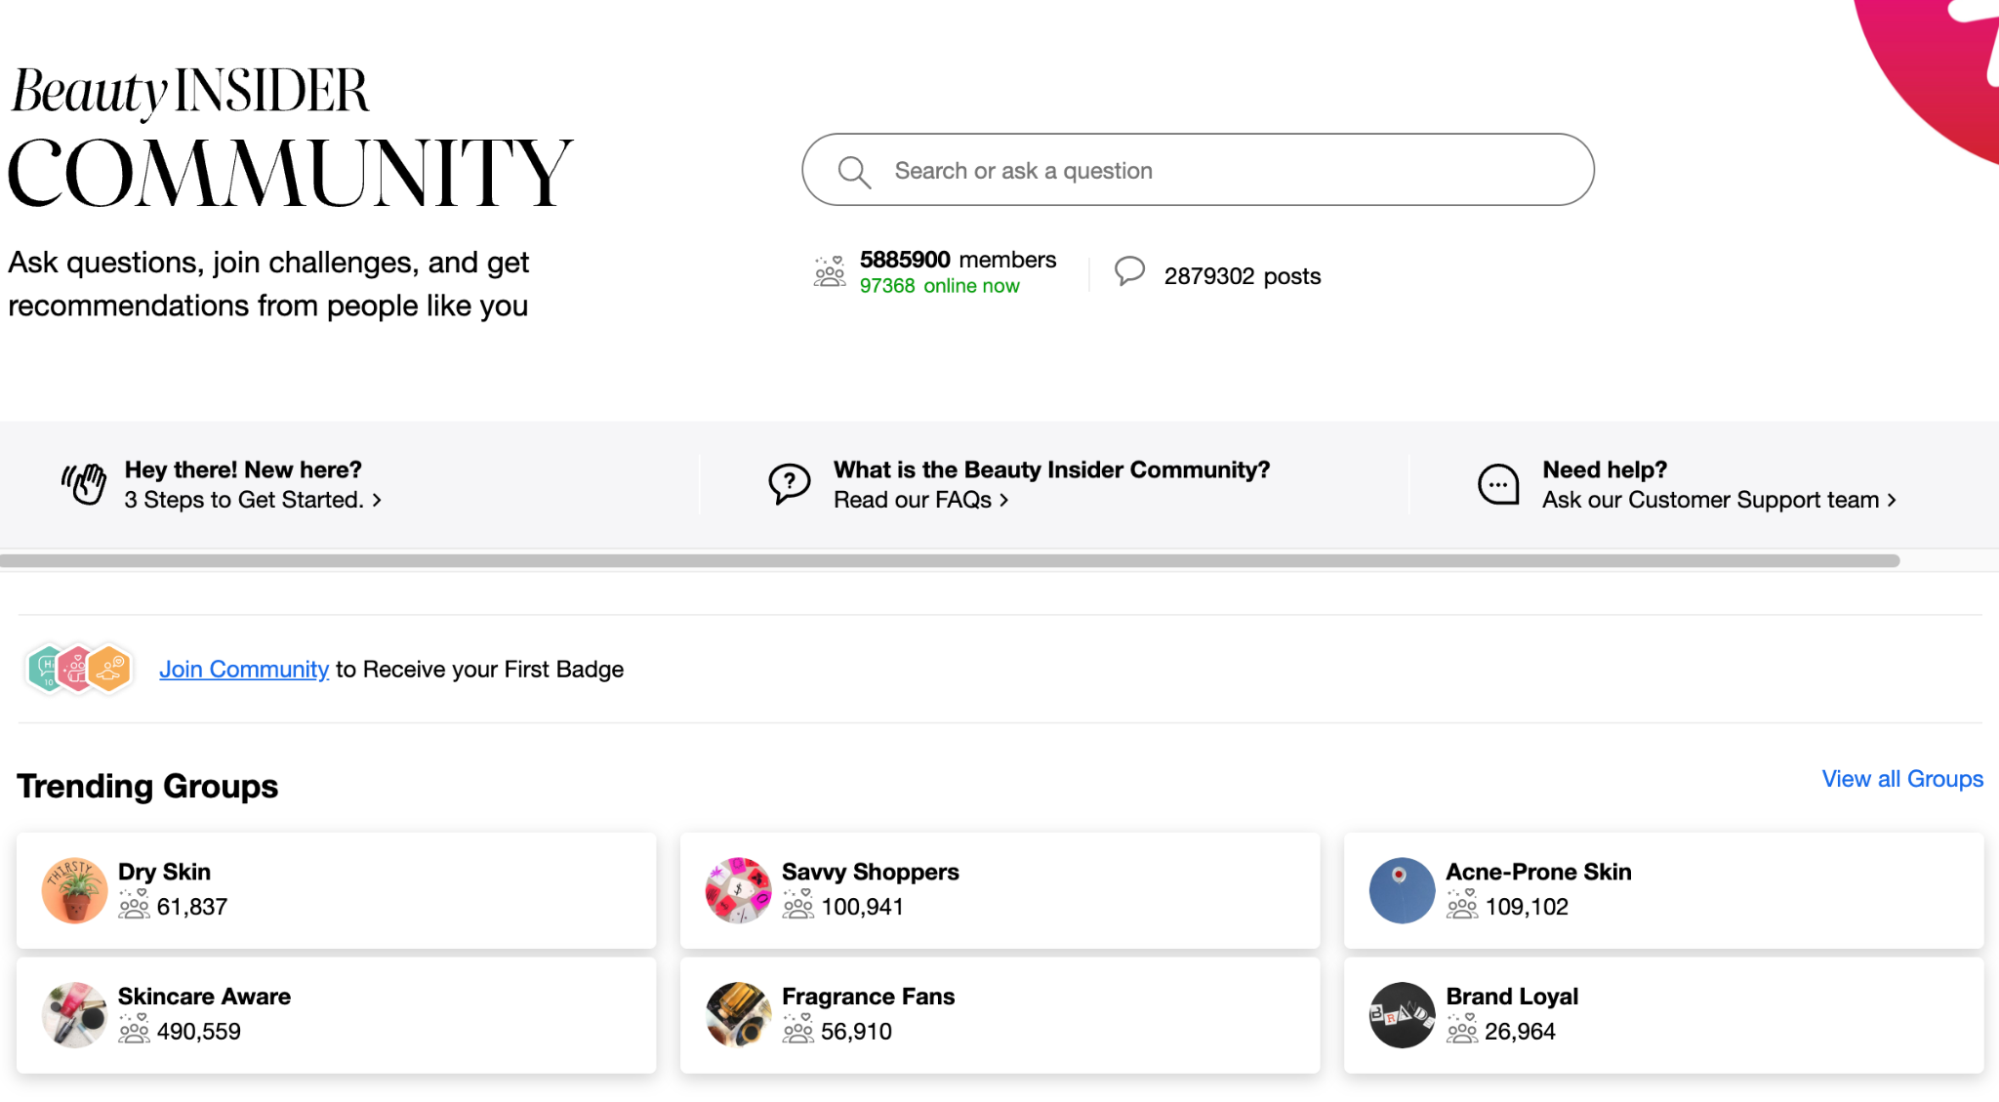Focus the Search or ask a question field
Viewport: 1999px width, 1102px height.
pyautogui.click(x=1198, y=170)
